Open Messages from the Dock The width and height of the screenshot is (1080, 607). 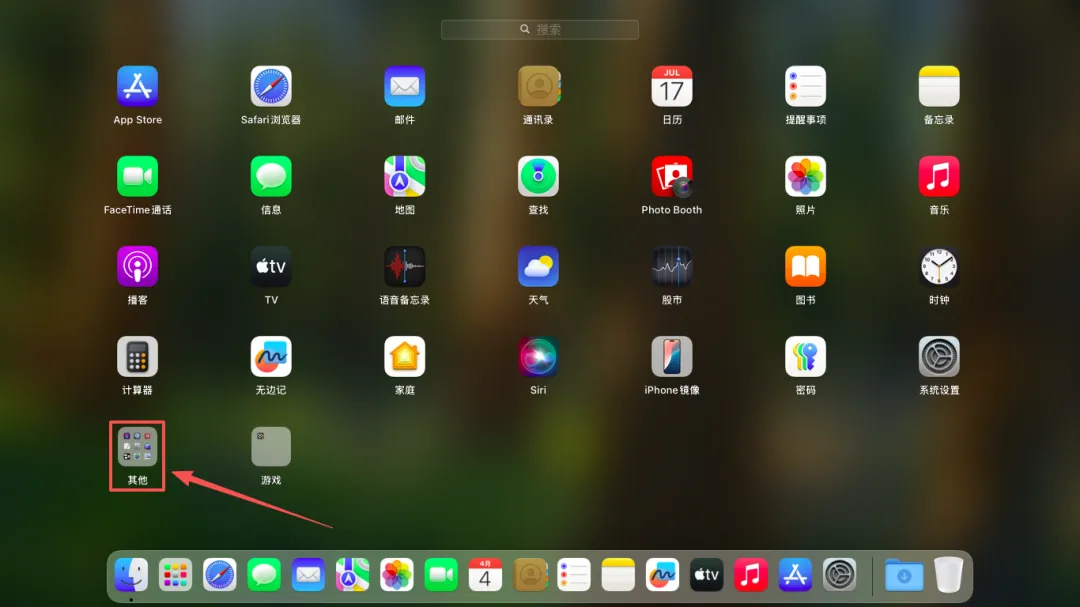pyautogui.click(x=264, y=575)
